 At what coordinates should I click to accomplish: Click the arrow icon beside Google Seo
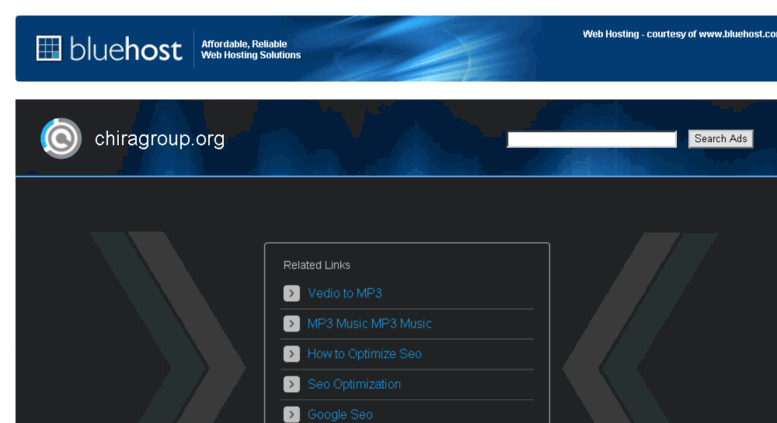(291, 414)
